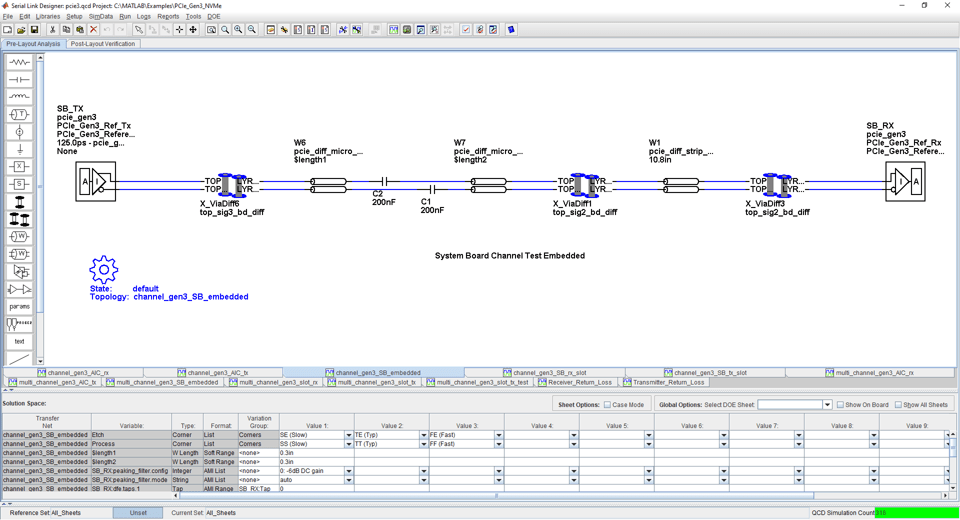This screenshot has width=960, height=520.
Task: Open the TT (Typ) Process dropdown
Action: click(x=423, y=444)
